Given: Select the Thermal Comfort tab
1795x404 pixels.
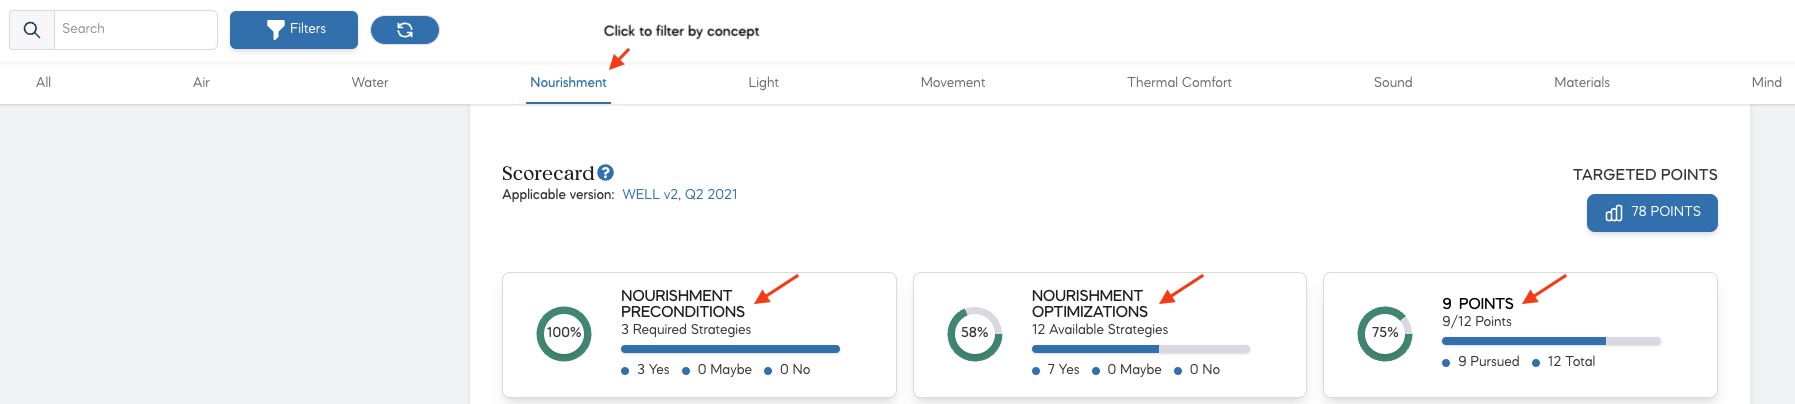Looking at the screenshot, I should [x=1179, y=83].
